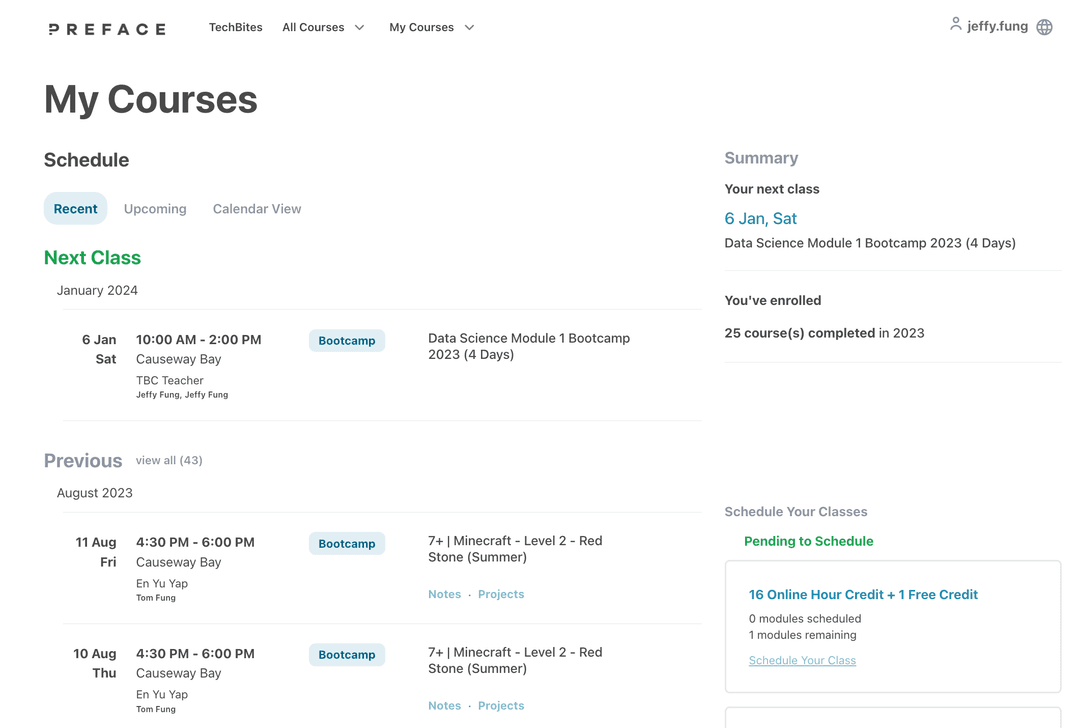1080x728 pixels.
Task: Click view all (43) previous classes
Action: (169, 460)
